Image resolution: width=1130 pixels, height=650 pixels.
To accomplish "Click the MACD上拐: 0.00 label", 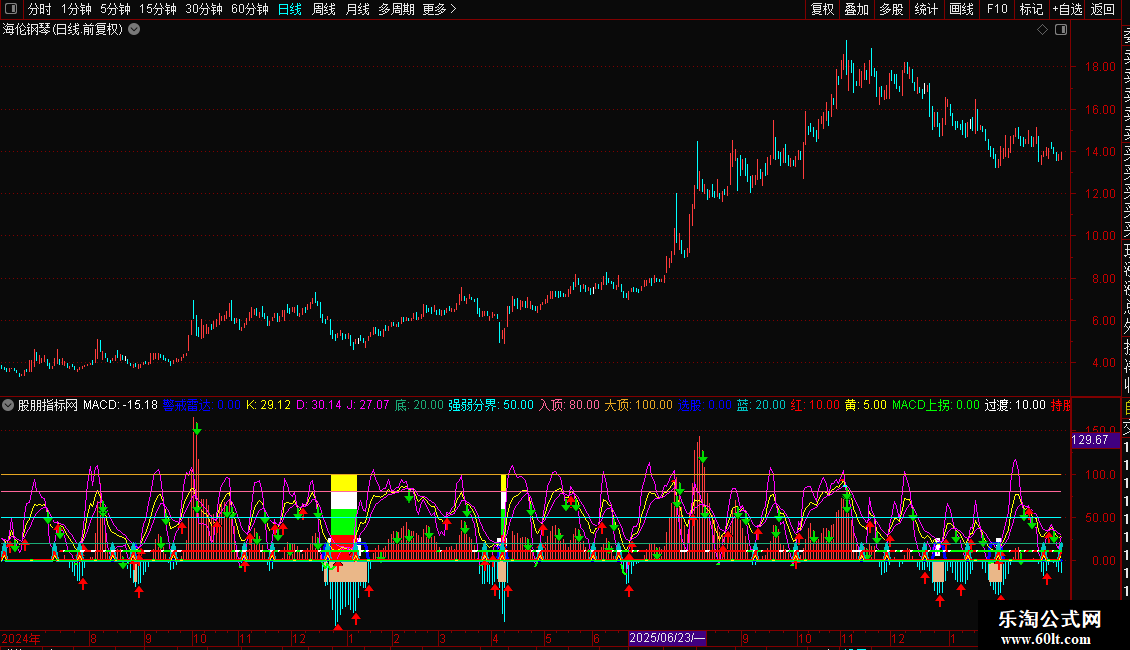I will click(935, 405).
